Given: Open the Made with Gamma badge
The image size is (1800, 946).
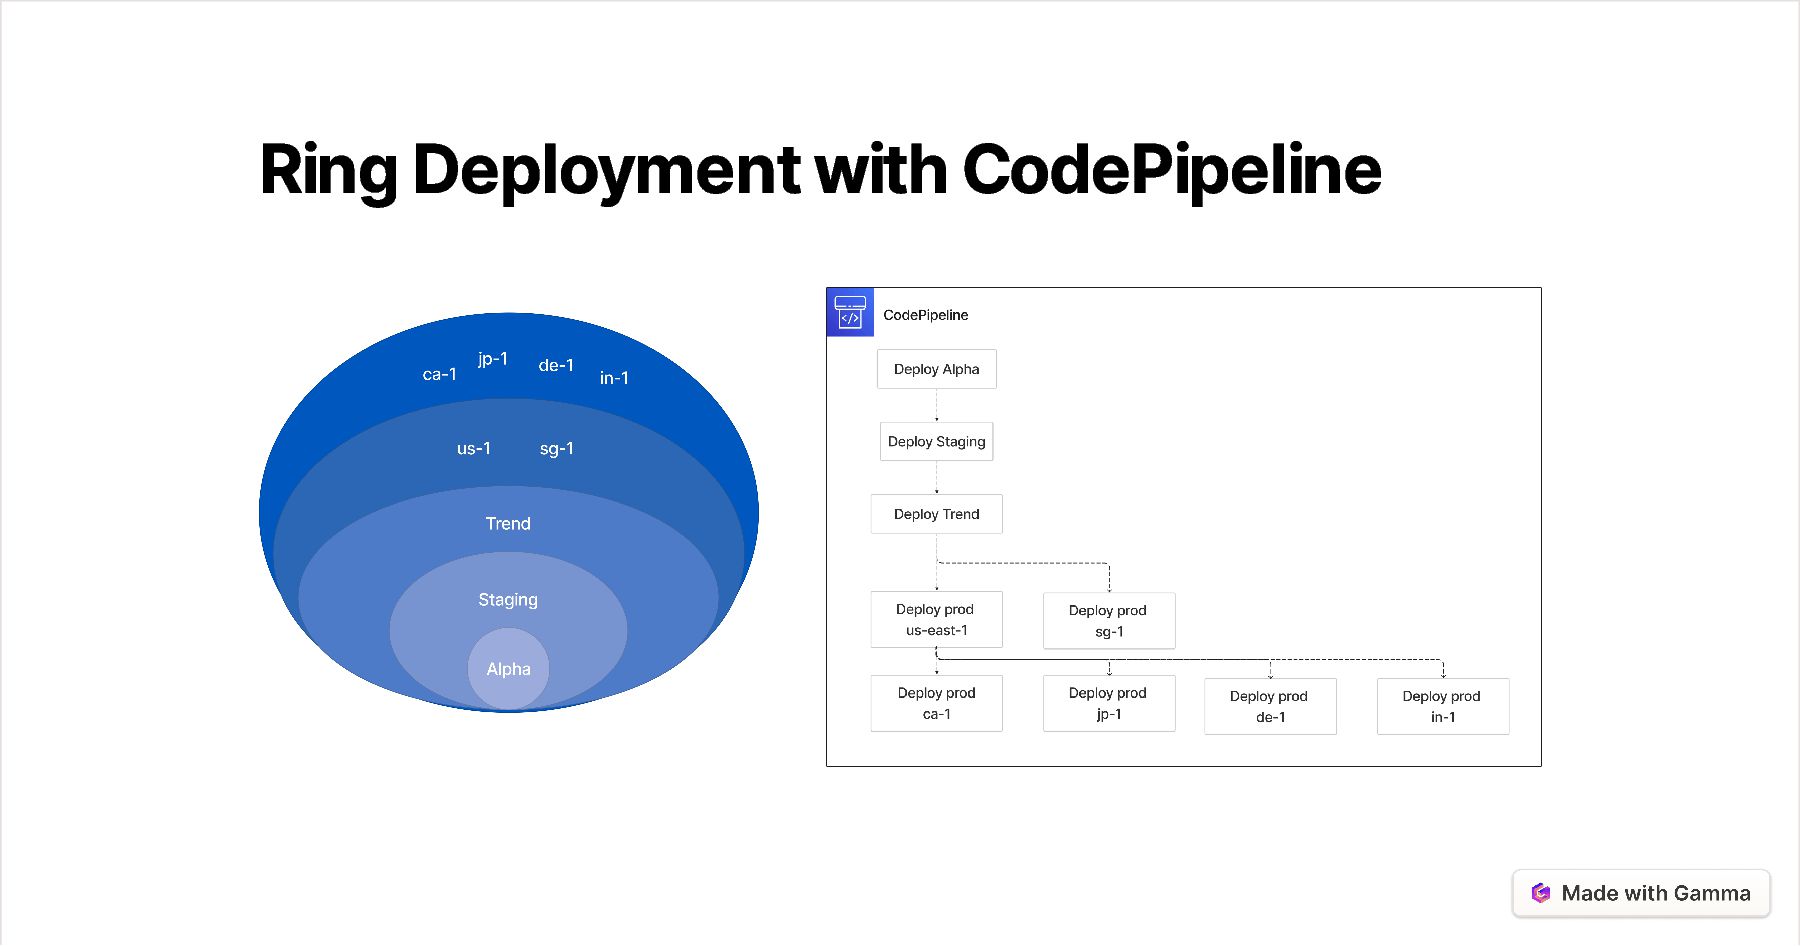Looking at the screenshot, I should [1641, 893].
